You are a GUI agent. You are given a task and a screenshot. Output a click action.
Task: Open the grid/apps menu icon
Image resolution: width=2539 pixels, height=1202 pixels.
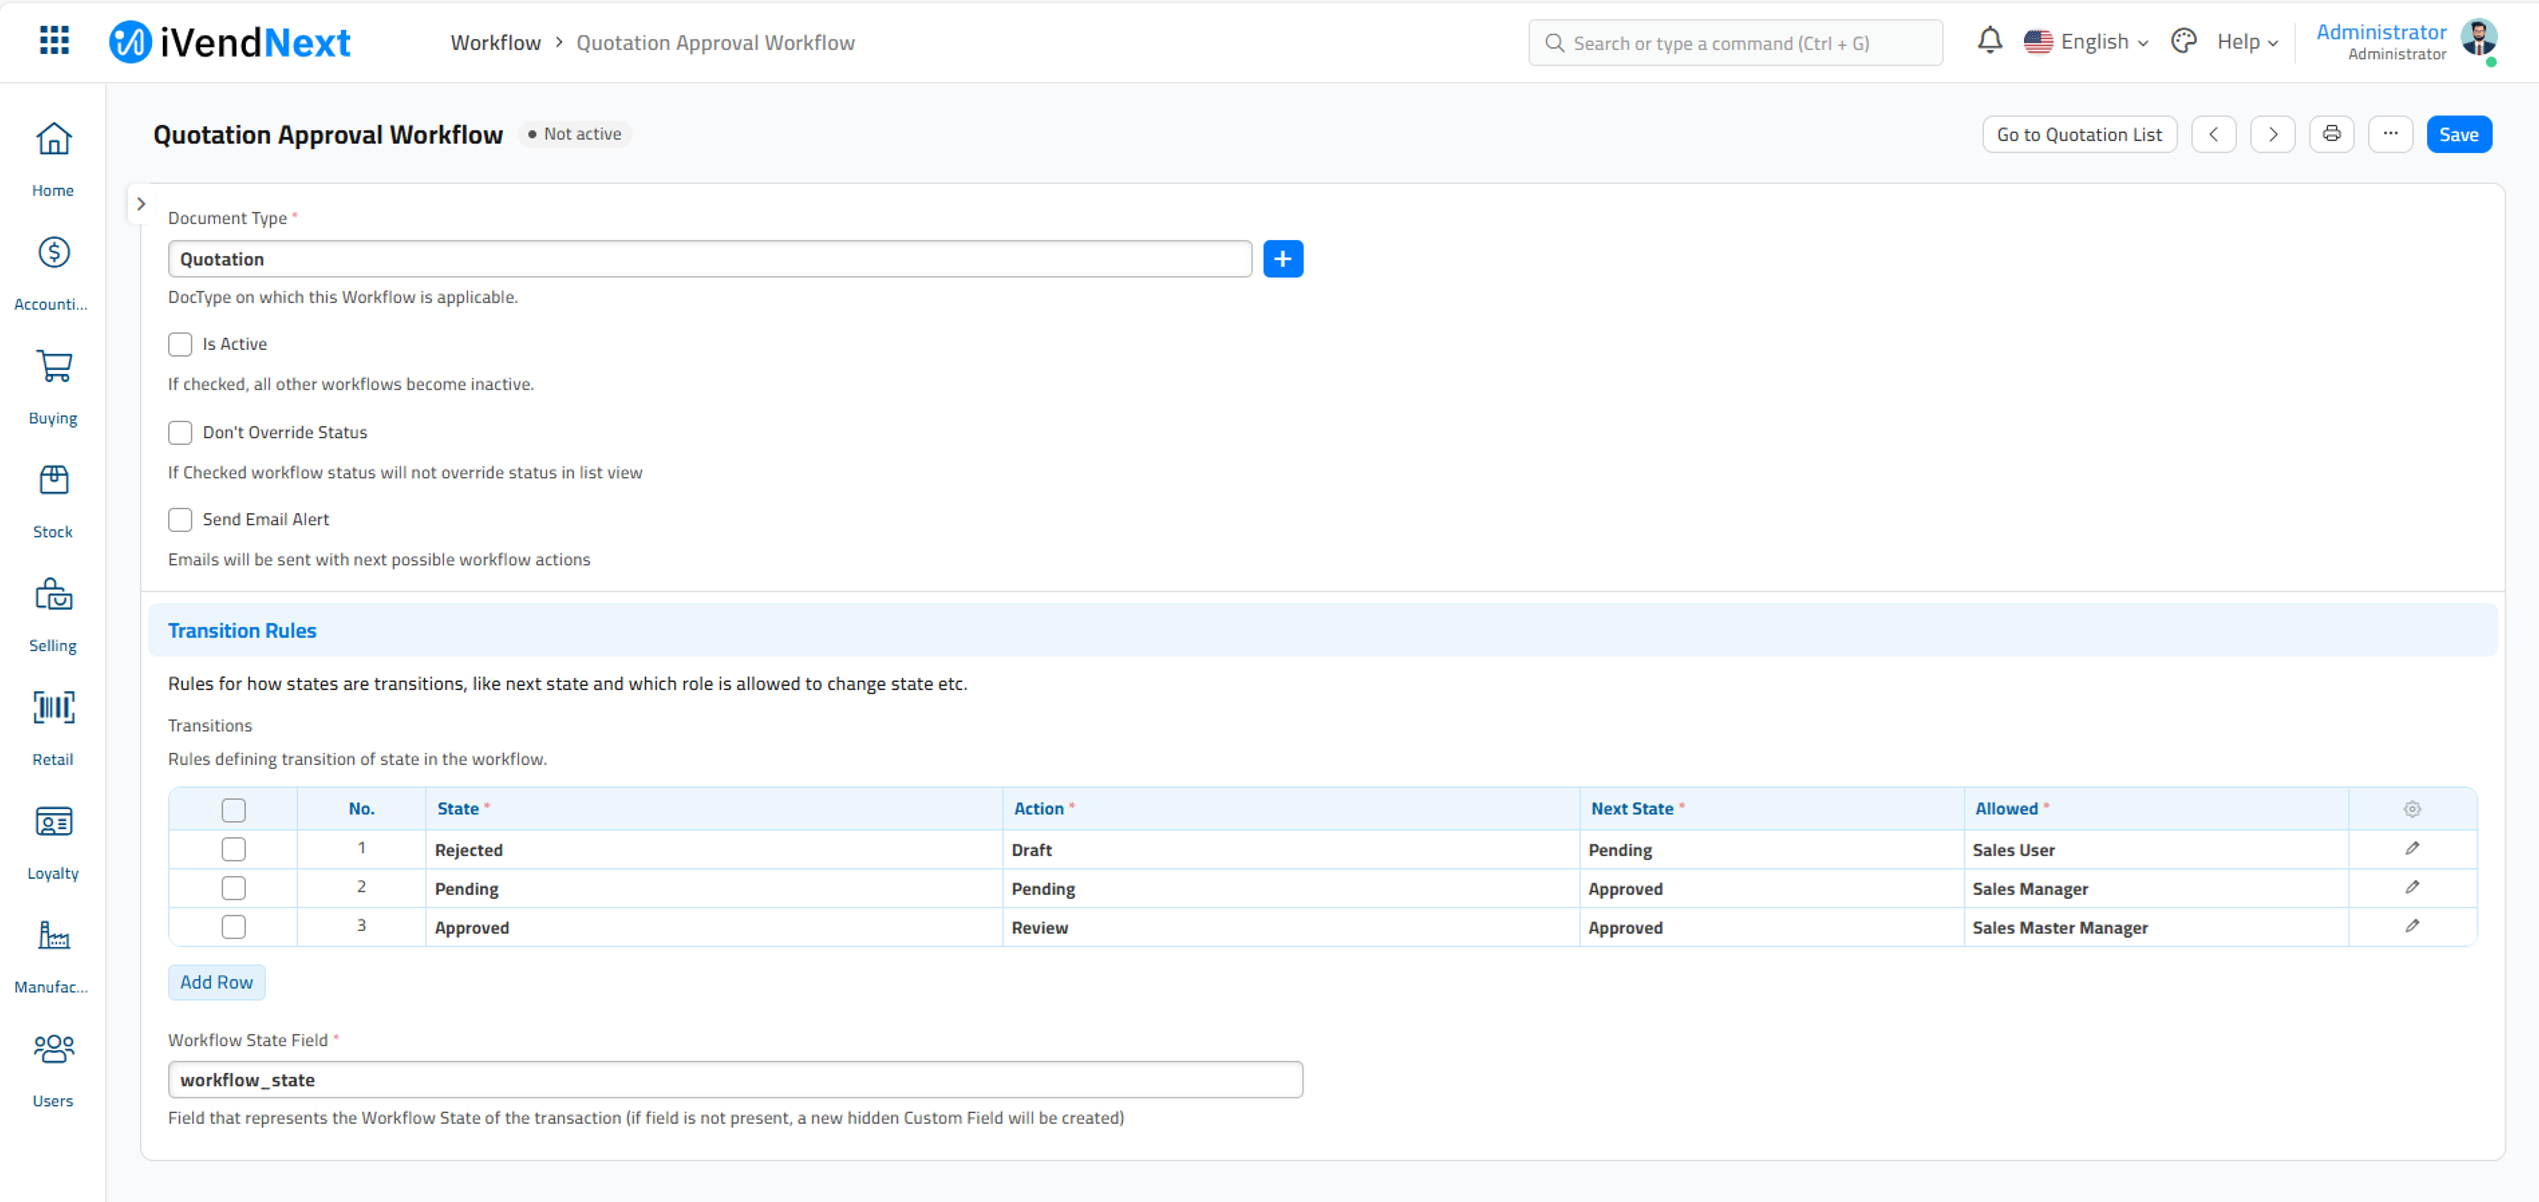(x=53, y=40)
